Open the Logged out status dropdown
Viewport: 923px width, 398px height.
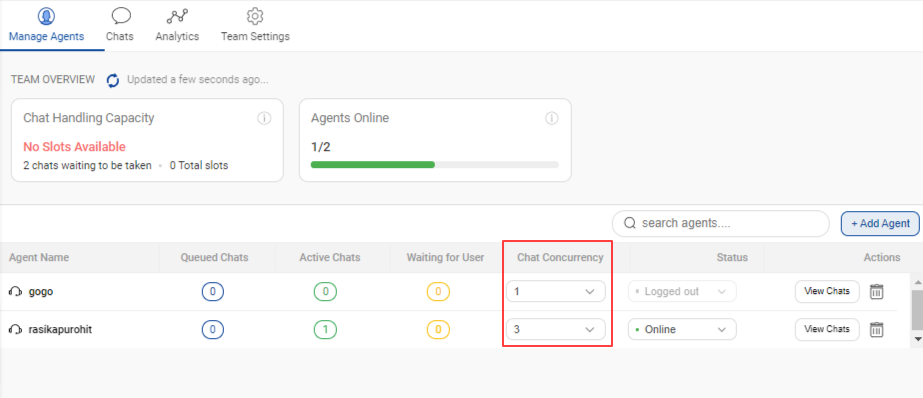pyautogui.click(x=682, y=291)
